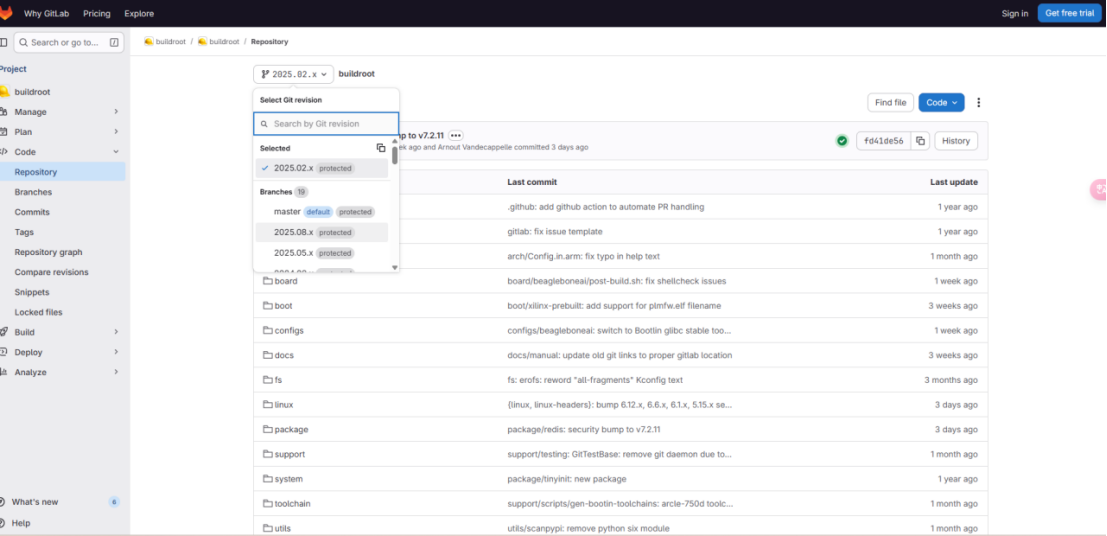Image resolution: width=1107 pixels, height=536 pixels.
Task: Click the revision list scrollbar thumb
Action: [x=395, y=155]
